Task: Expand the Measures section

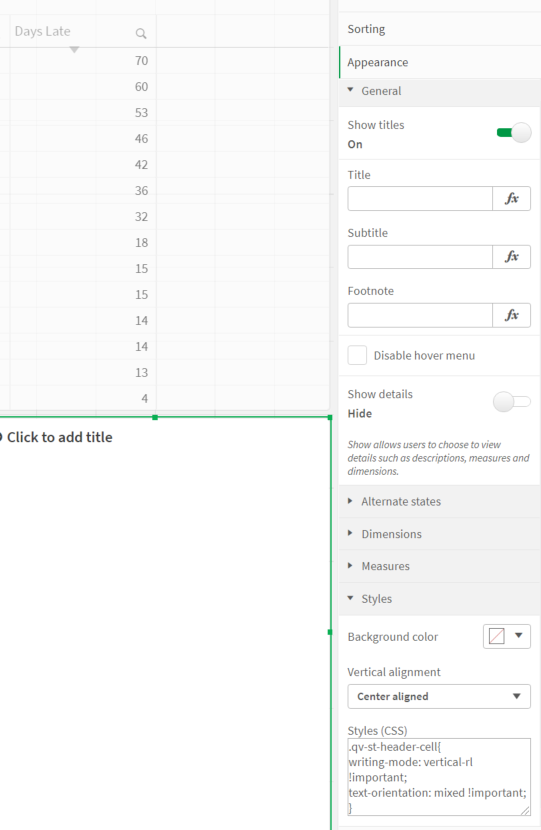Action: tap(439, 566)
